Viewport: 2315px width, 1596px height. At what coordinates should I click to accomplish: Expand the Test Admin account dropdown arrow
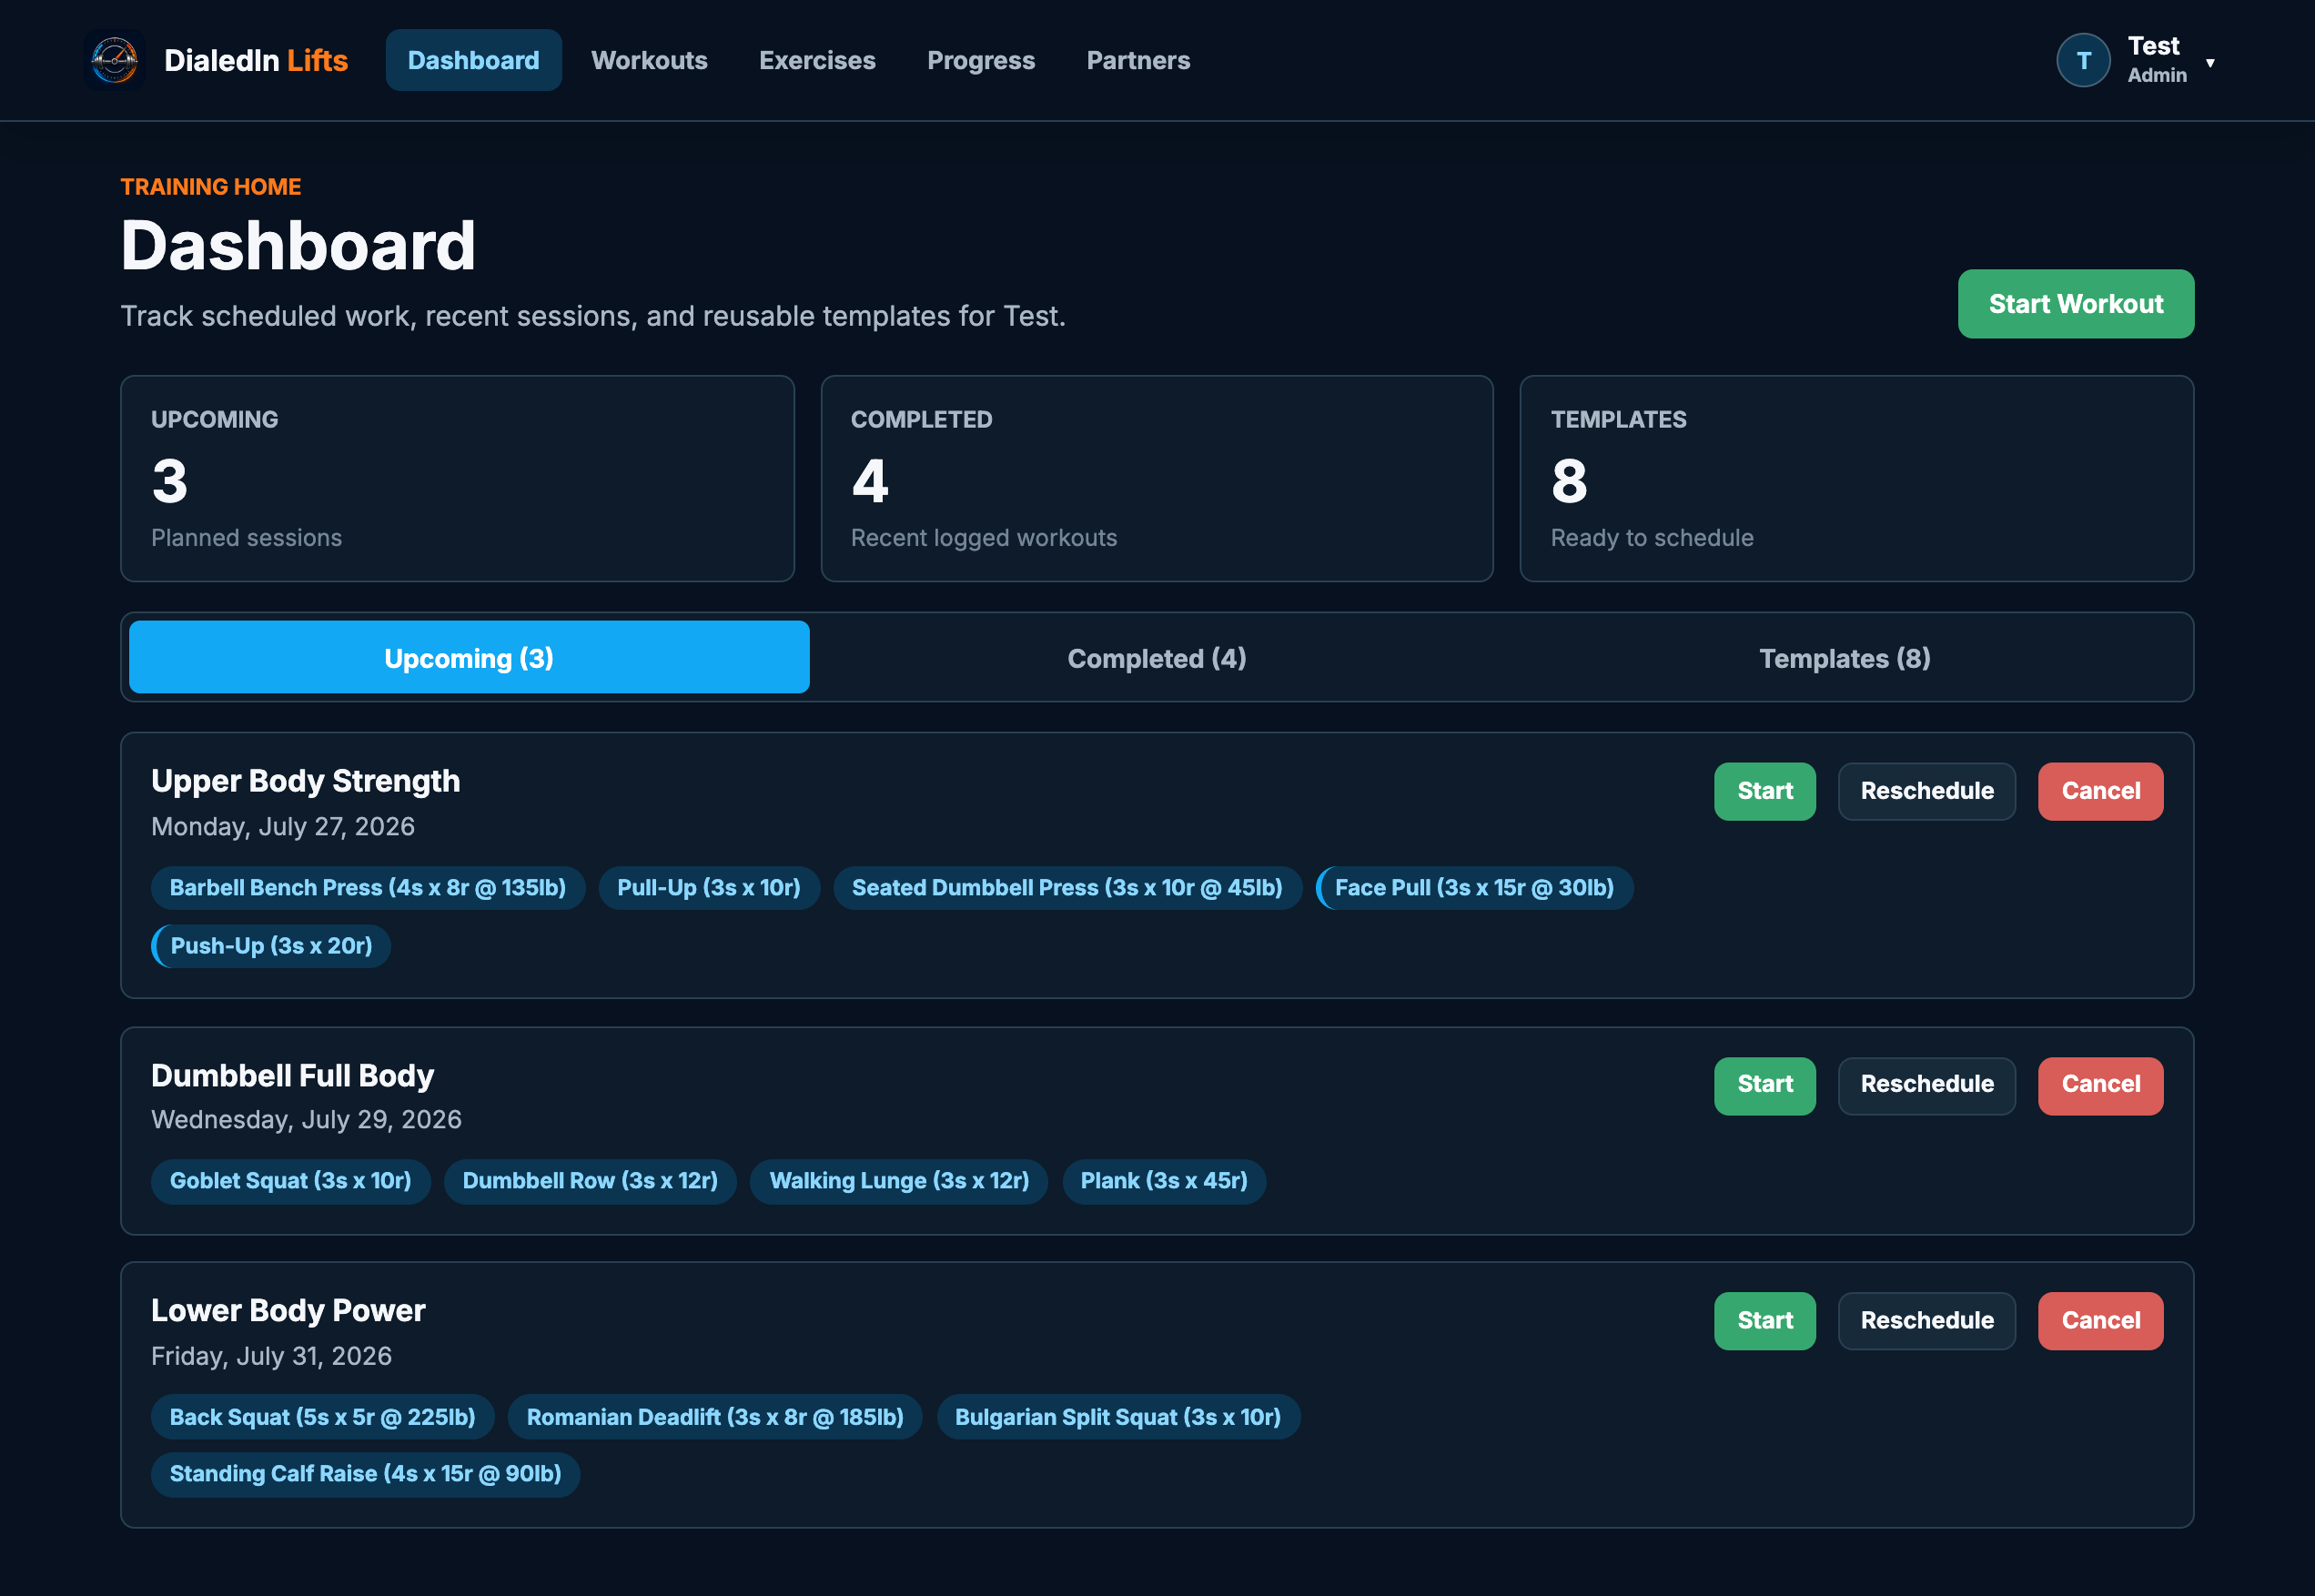click(x=2210, y=62)
